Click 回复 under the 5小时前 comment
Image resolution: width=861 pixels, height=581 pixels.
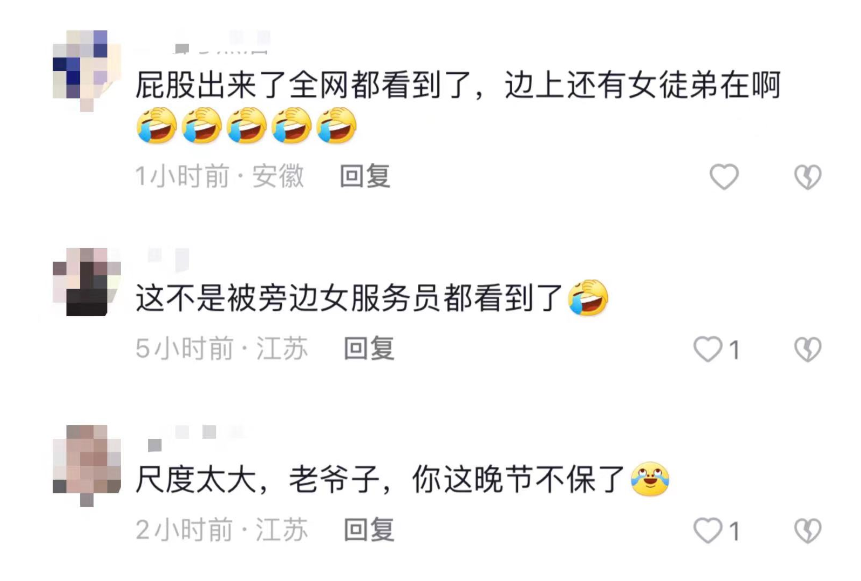point(369,349)
